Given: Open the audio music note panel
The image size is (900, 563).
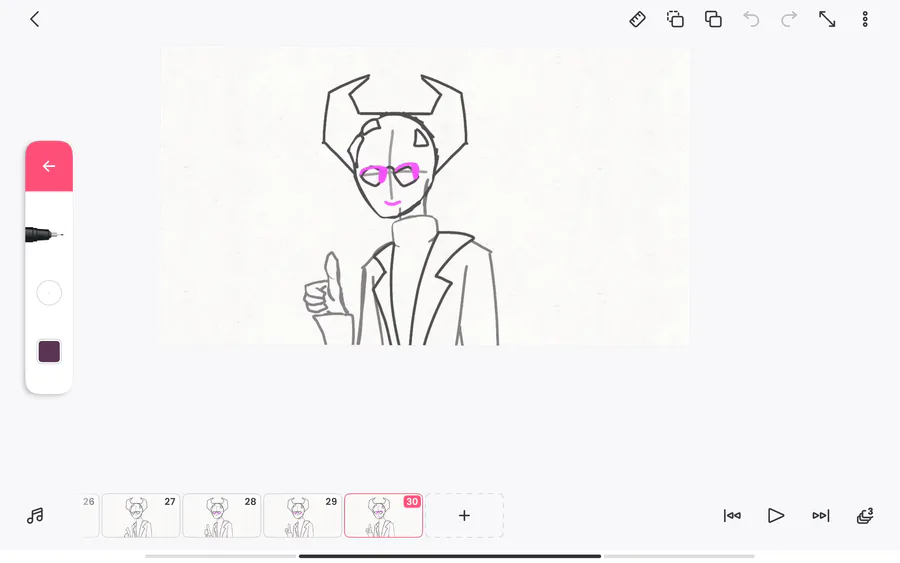Looking at the screenshot, I should pos(35,515).
